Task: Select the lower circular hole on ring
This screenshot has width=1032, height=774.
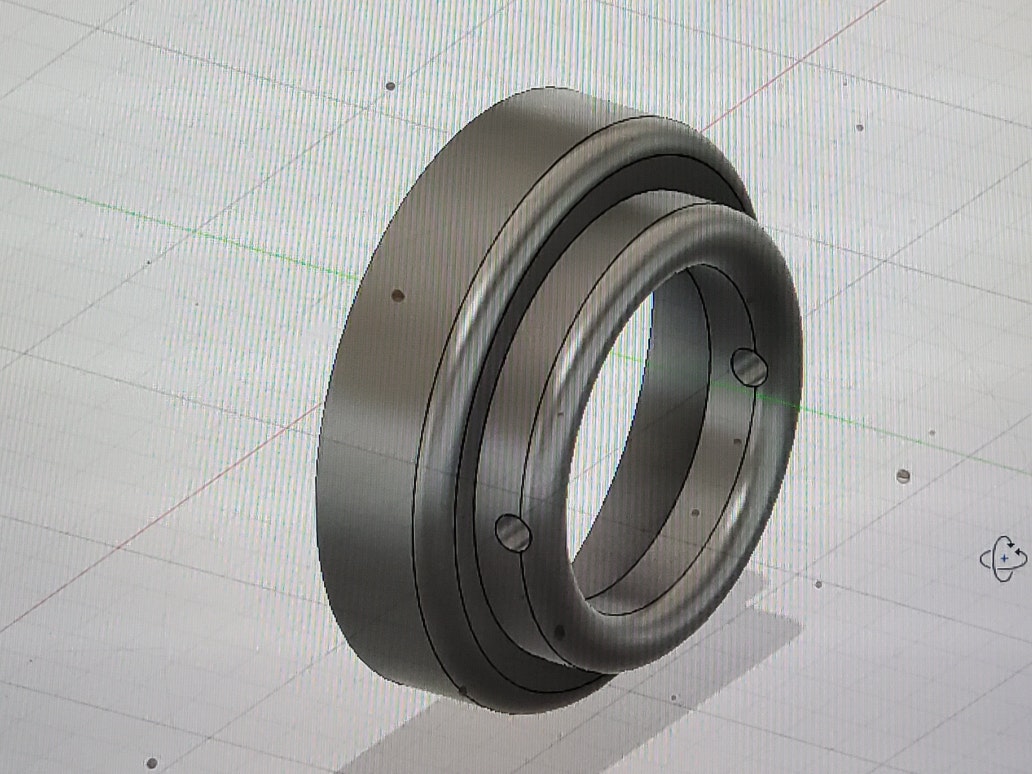Action: coord(513,533)
